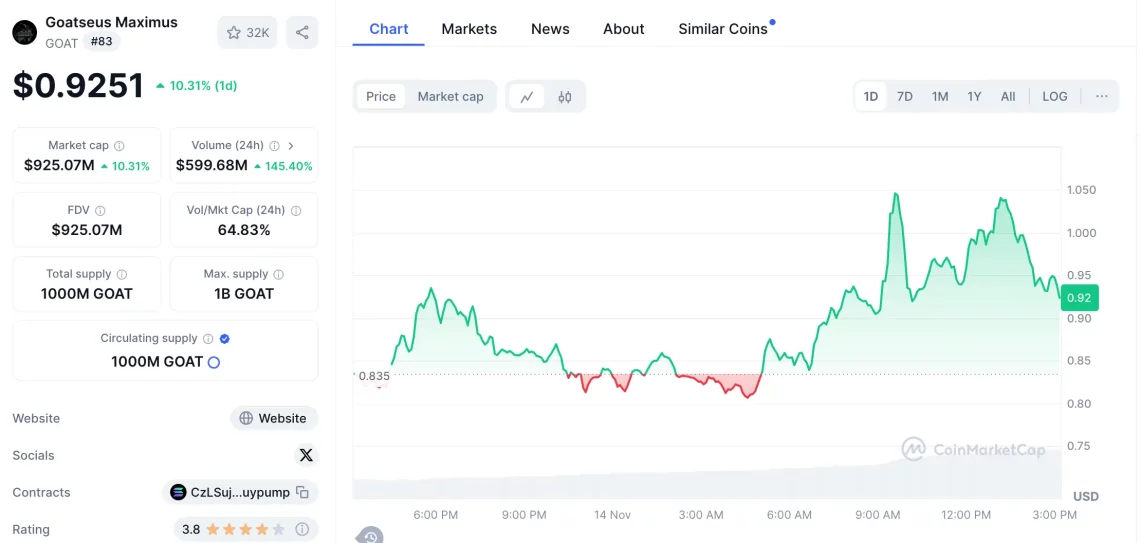Screen dimensions: 1140x543
Task: Open Total supply info icon
Action: click(122, 275)
